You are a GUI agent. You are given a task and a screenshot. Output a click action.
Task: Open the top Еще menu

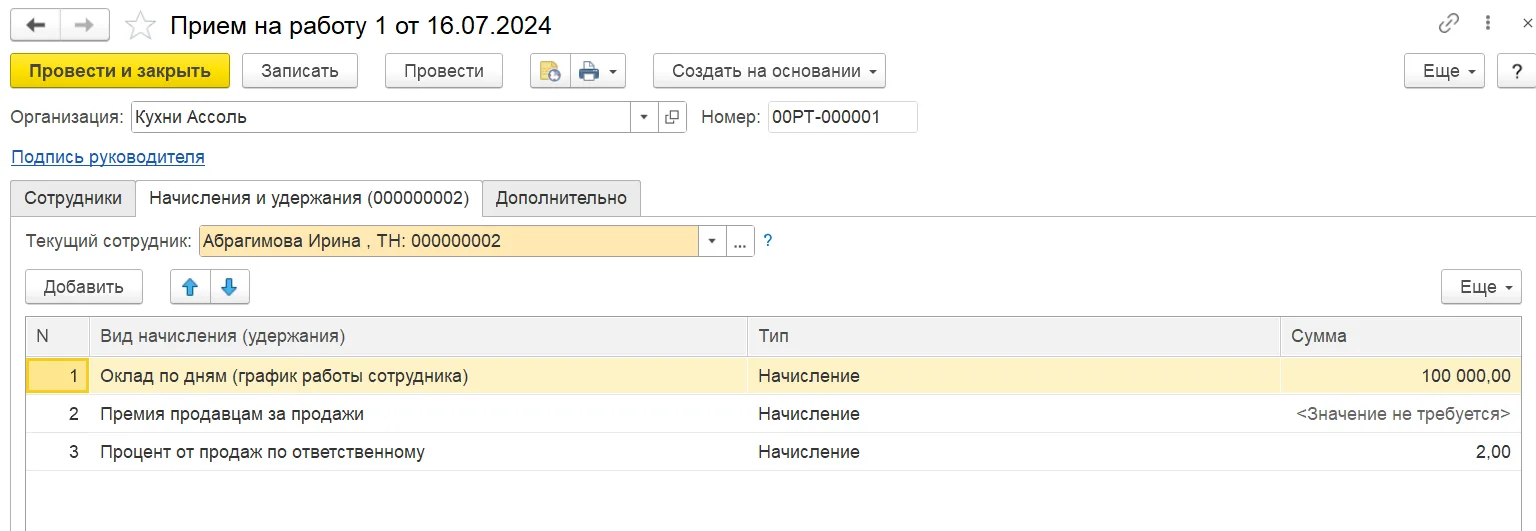pyautogui.click(x=1445, y=71)
